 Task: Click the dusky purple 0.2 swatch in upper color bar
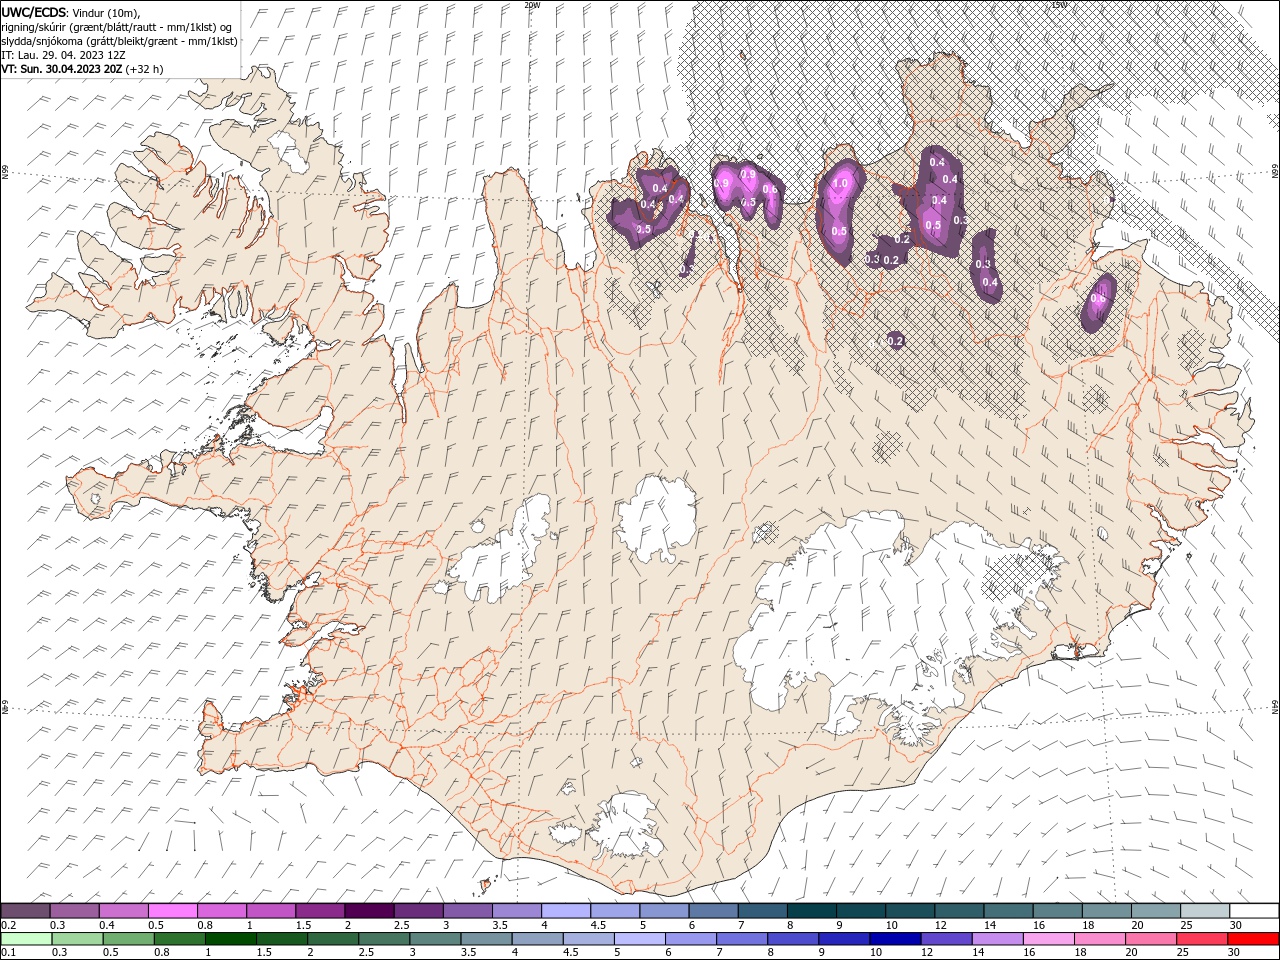point(25,911)
